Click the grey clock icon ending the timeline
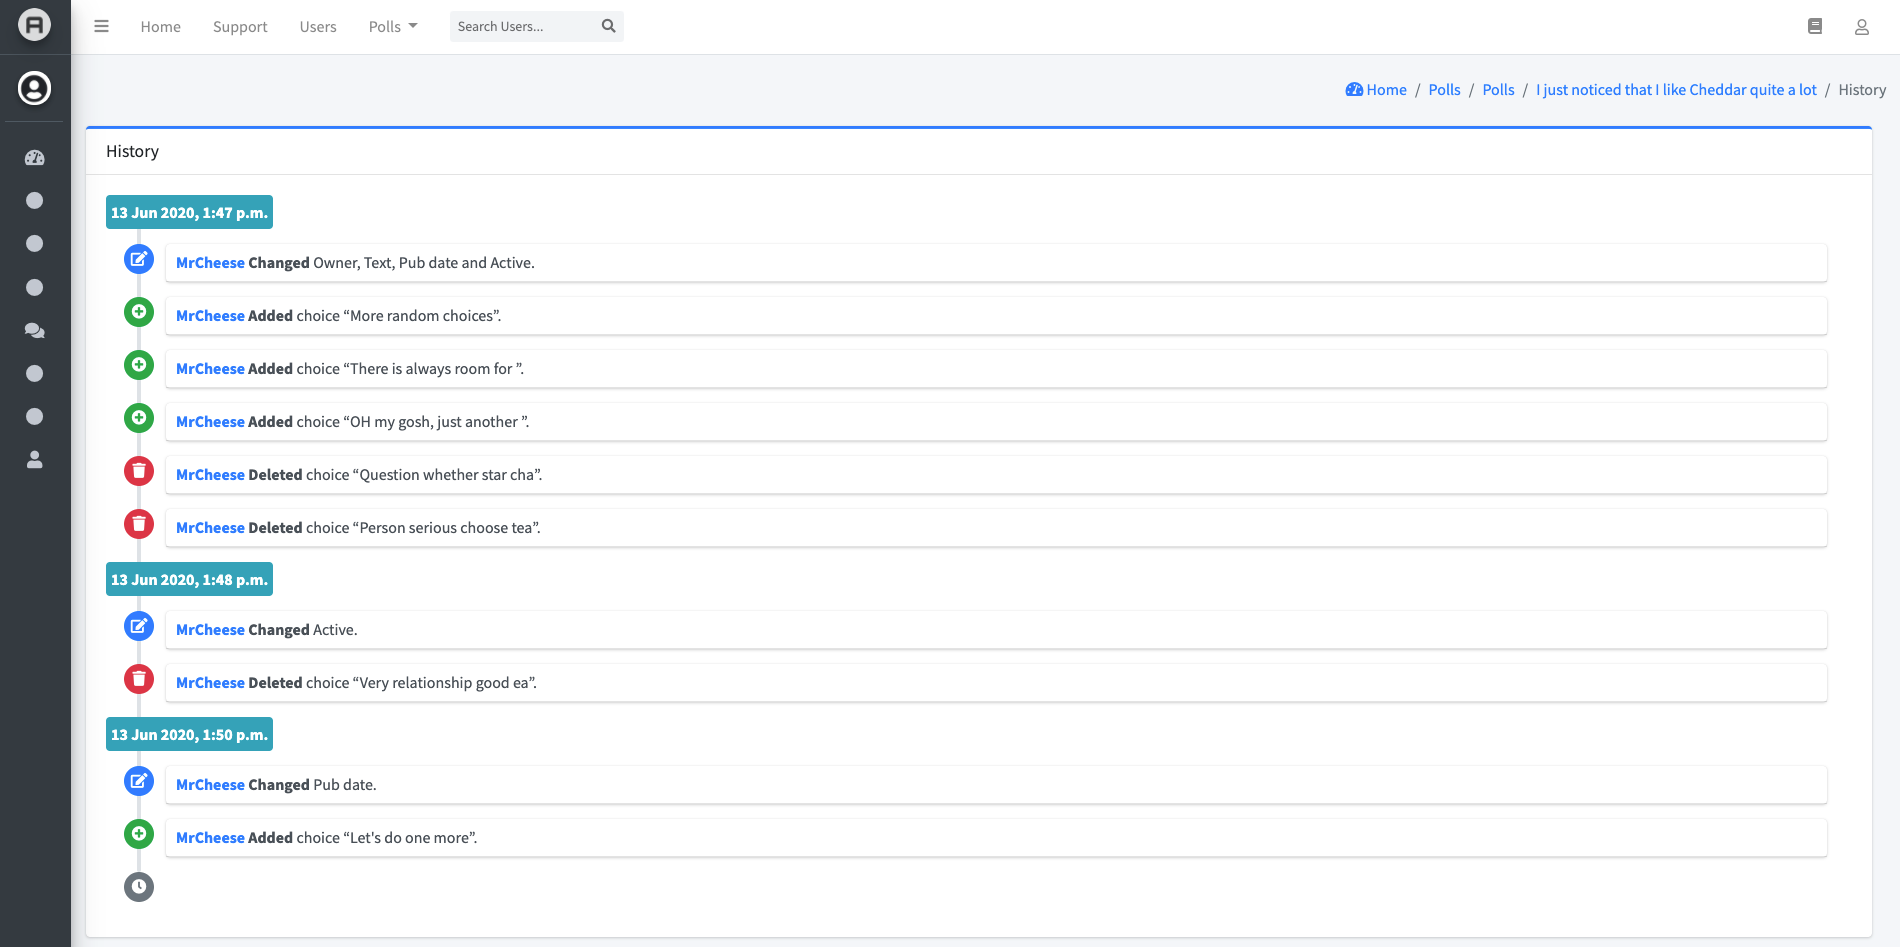 tap(139, 887)
